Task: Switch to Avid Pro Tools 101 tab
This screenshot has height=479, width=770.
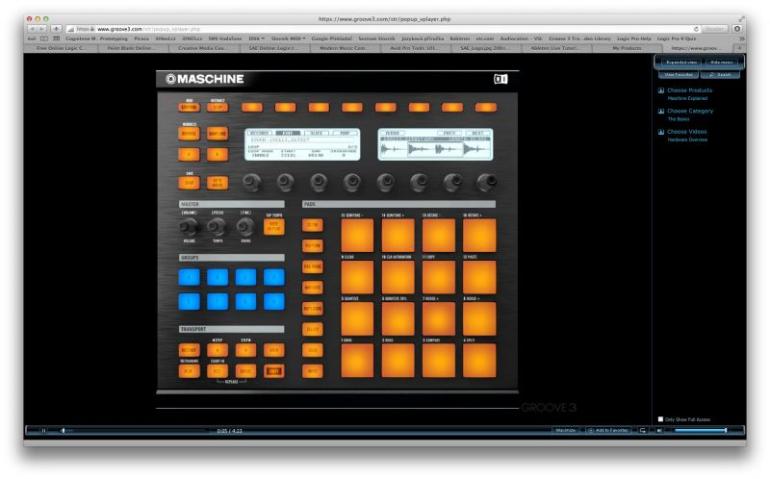Action: click(x=416, y=48)
